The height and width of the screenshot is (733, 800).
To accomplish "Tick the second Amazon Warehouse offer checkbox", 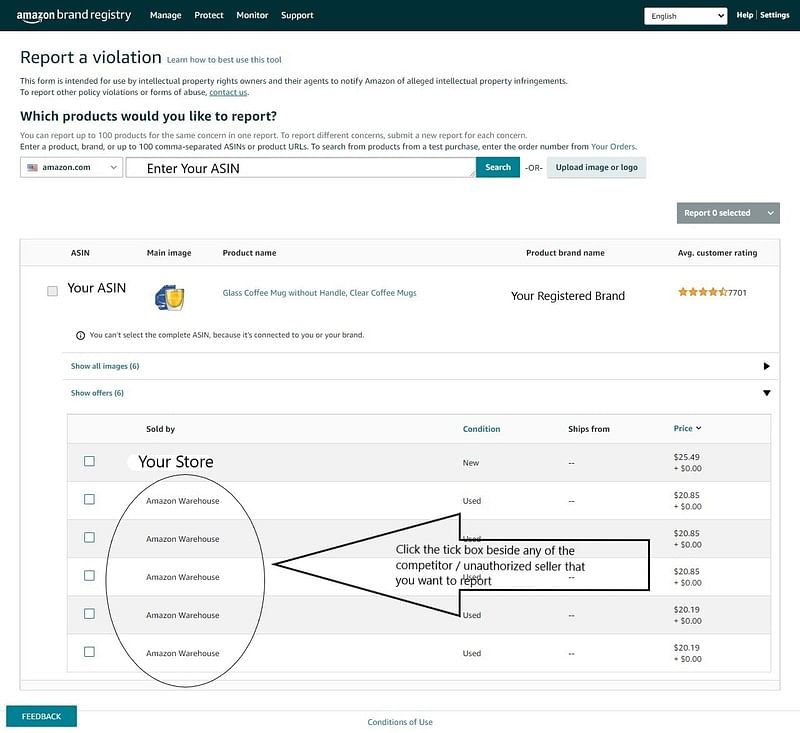I will [x=89, y=538].
